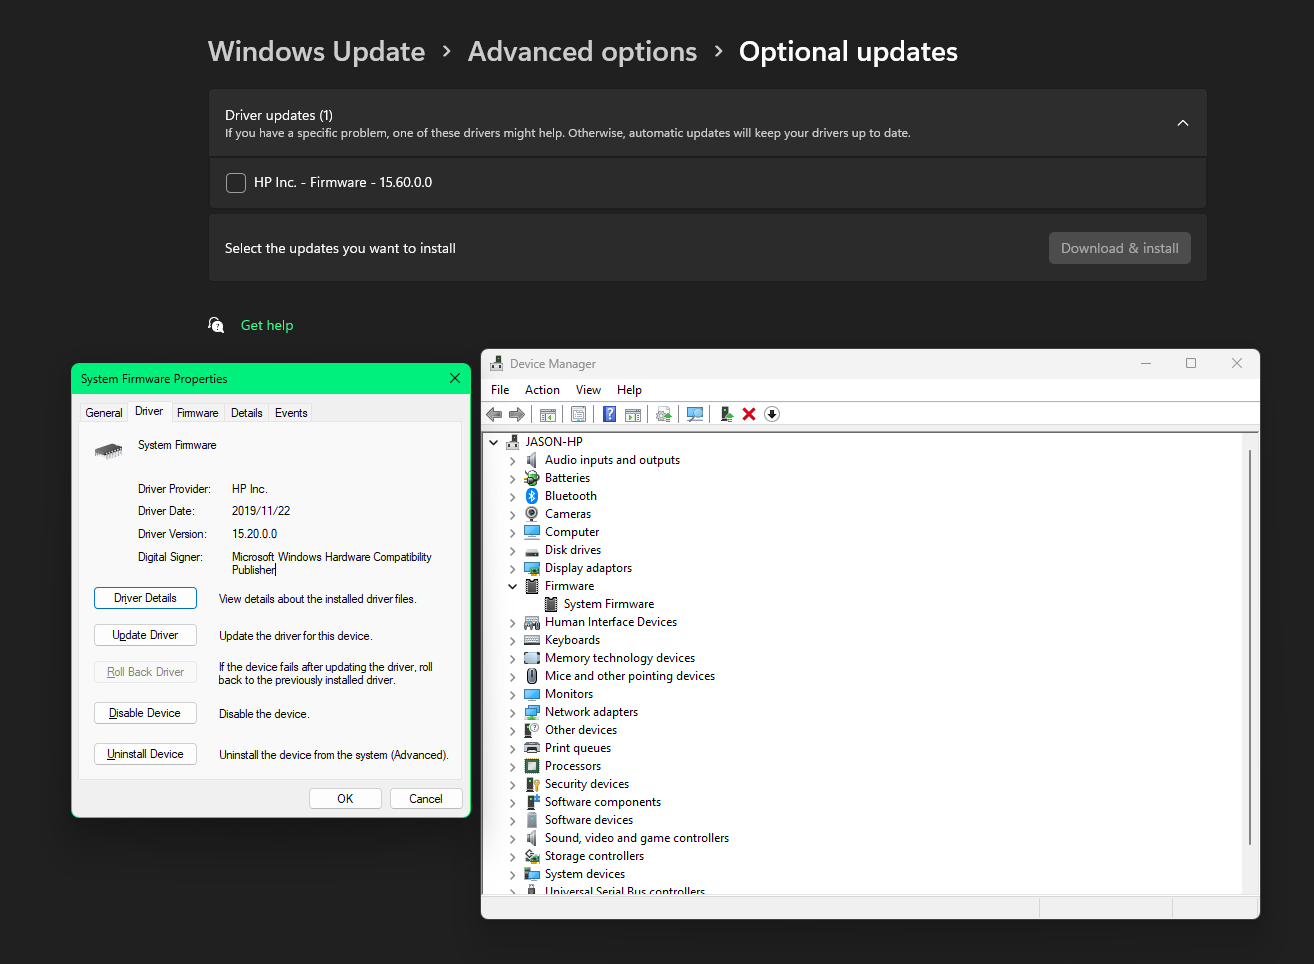Click the Bluetooth category icon in the tree
The image size is (1314, 964).
[532, 496]
